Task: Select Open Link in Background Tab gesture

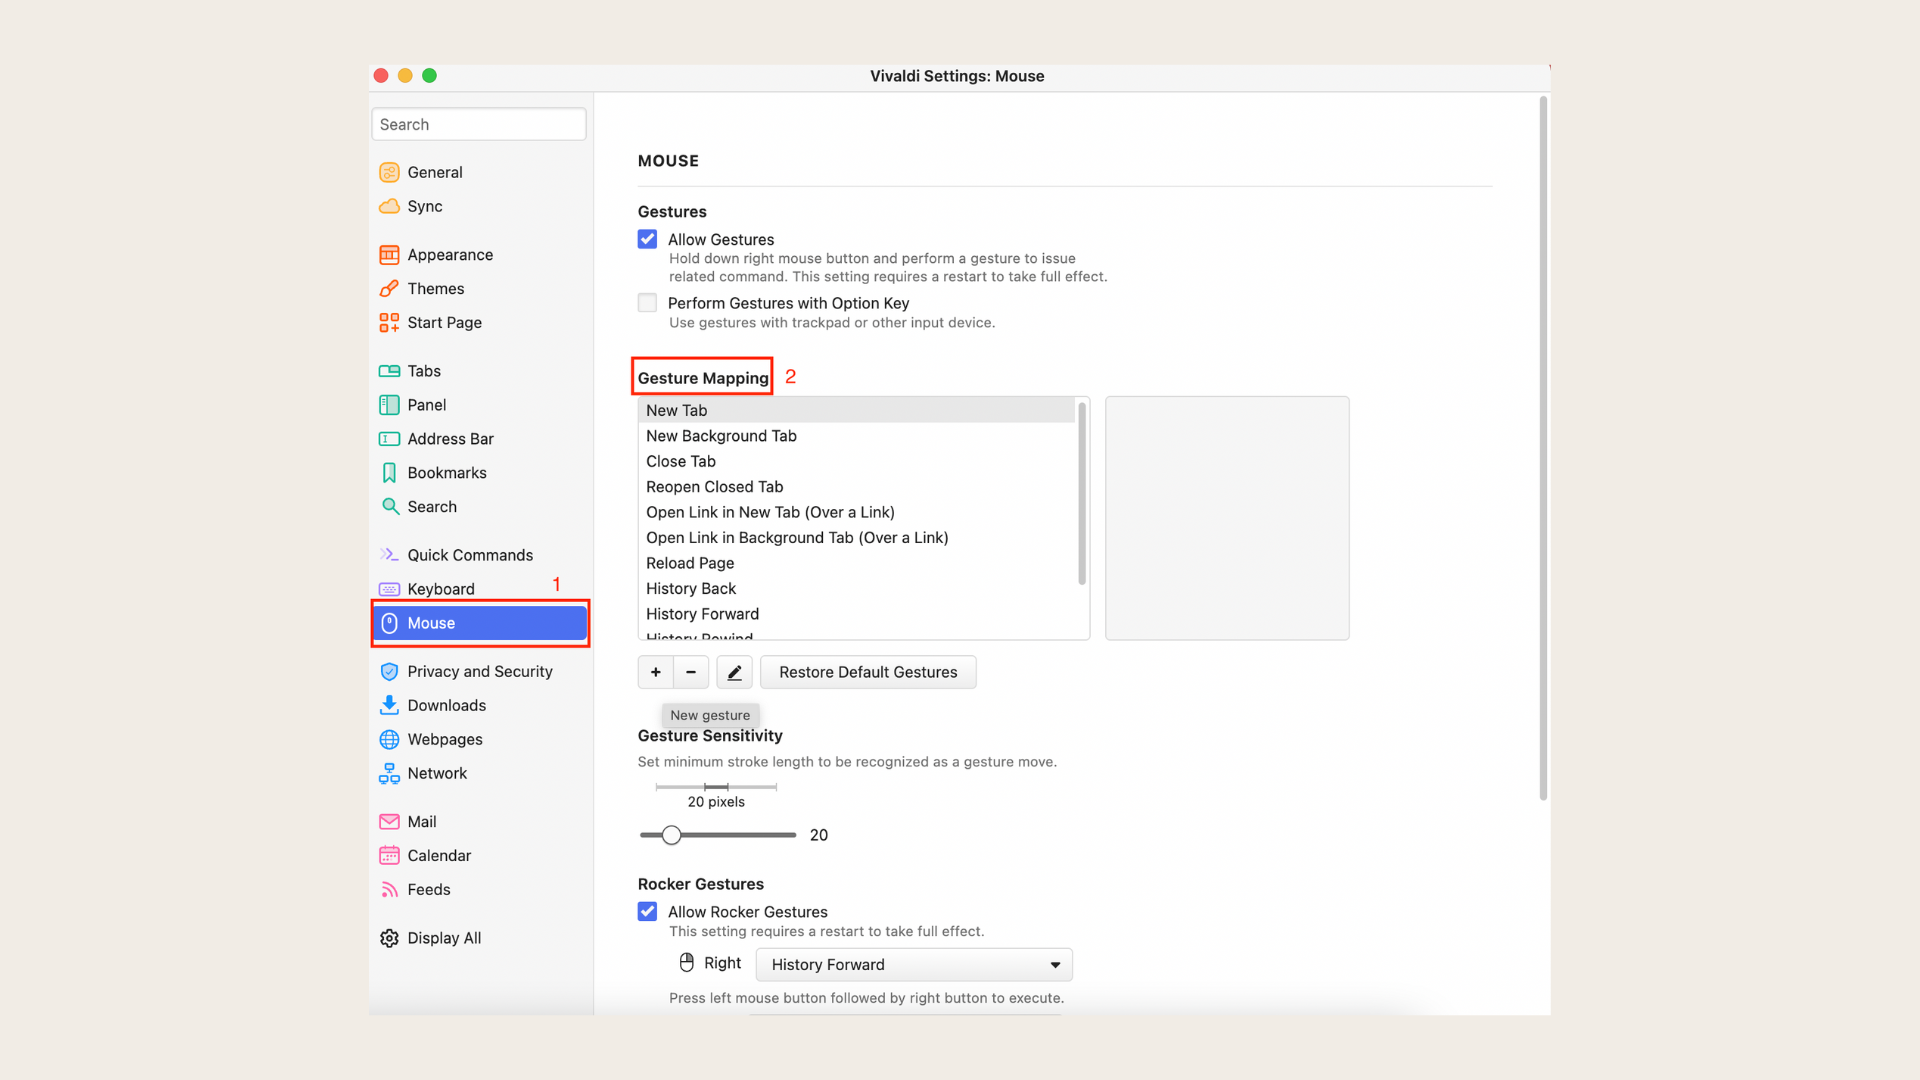Action: 856,538
